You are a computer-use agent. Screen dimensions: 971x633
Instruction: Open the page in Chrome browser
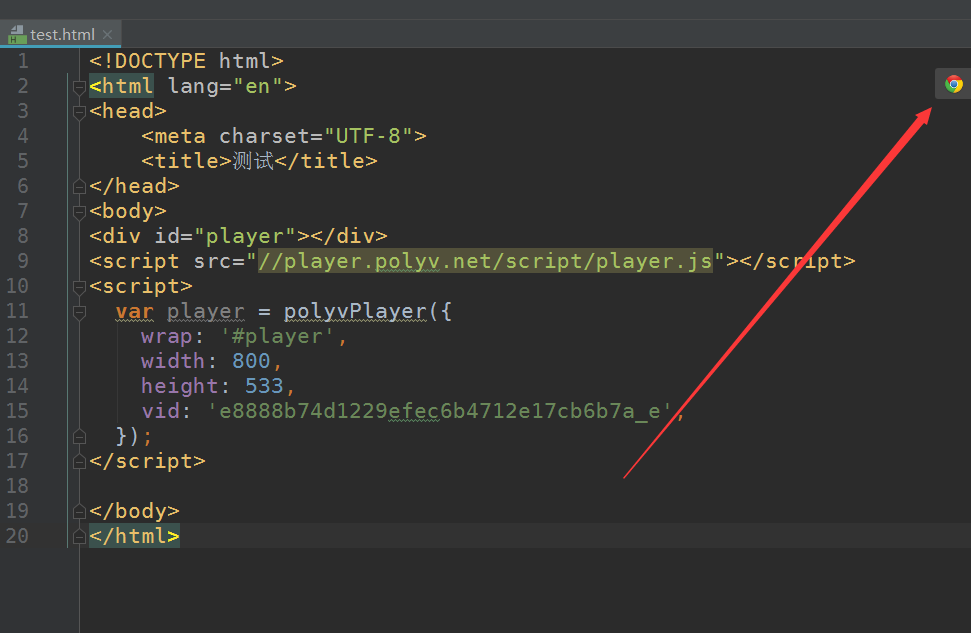tap(954, 84)
